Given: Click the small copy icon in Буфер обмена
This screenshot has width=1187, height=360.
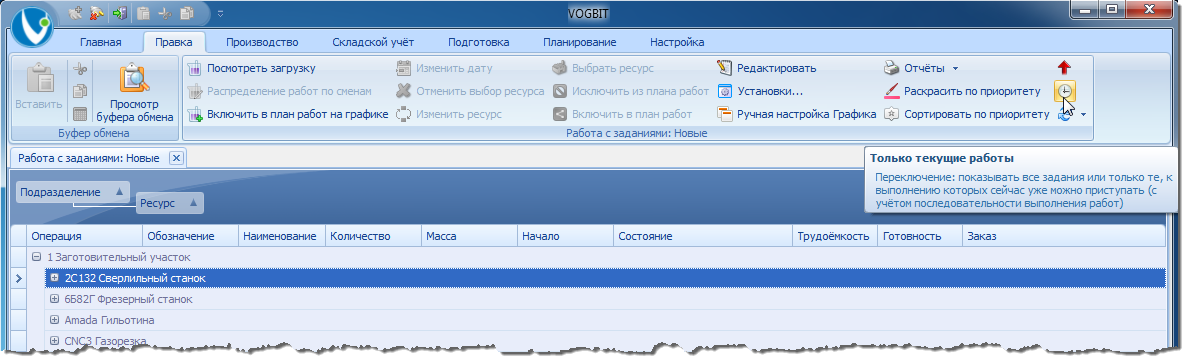Looking at the screenshot, I should pyautogui.click(x=80, y=92).
